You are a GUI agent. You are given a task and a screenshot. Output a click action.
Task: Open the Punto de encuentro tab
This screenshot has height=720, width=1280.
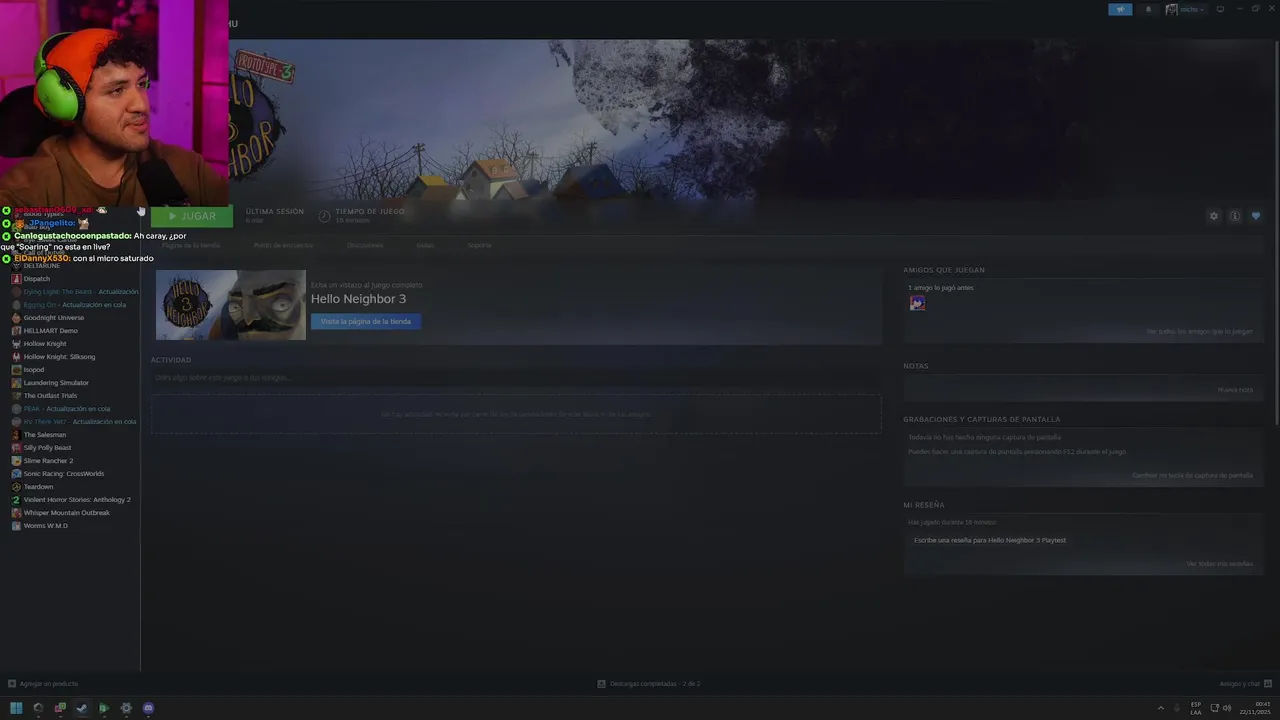[283, 245]
